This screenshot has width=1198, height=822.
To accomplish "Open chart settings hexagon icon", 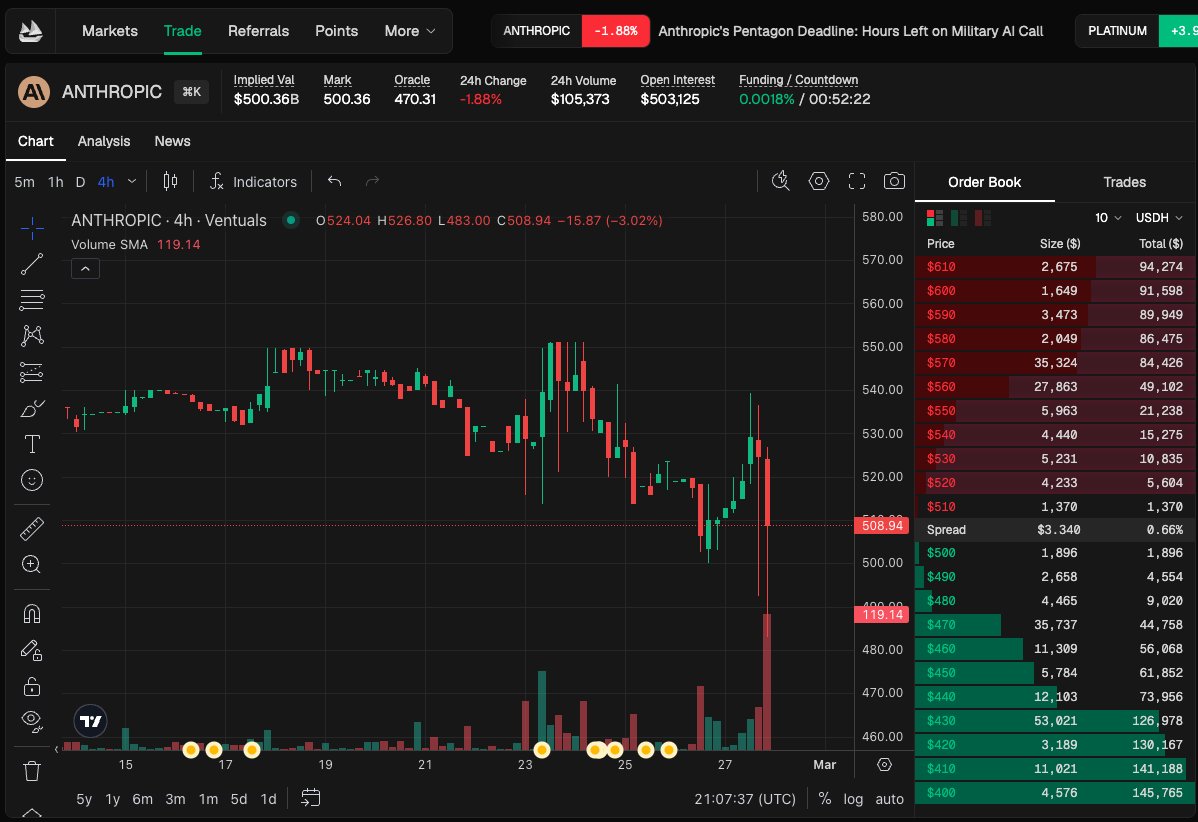I will tap(819, 181).
